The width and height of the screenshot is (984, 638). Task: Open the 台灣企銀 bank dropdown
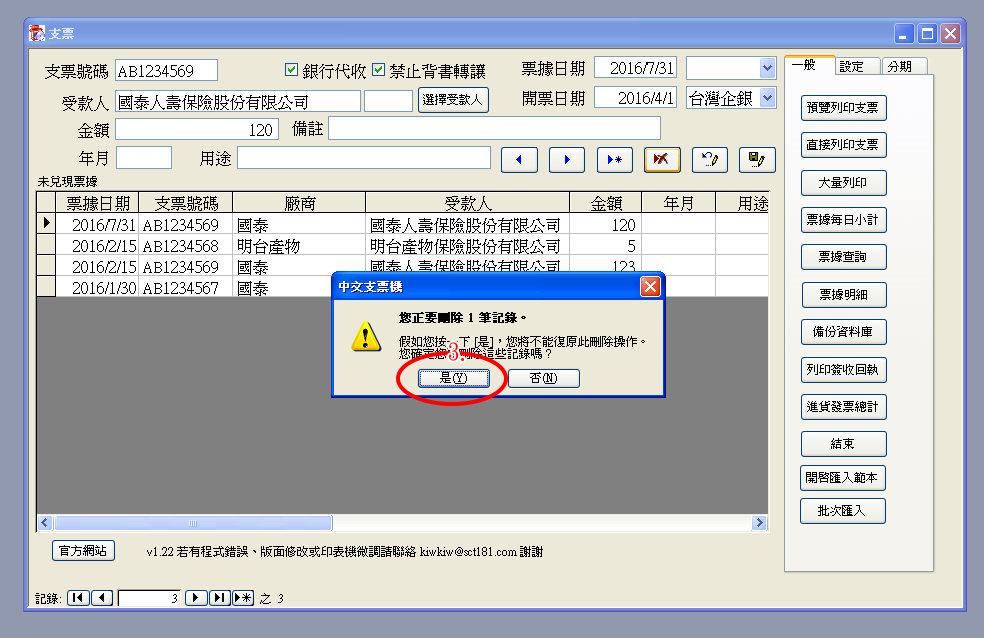pyautogui.click(x=767, y=98)
